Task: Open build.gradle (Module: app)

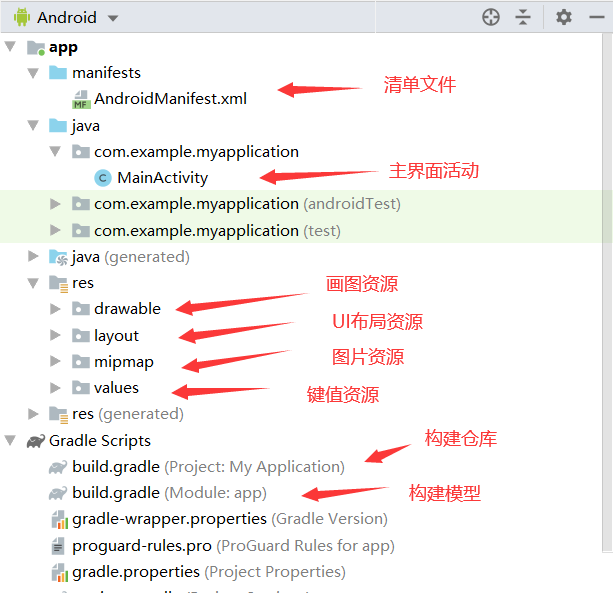Action: point(169,493)
